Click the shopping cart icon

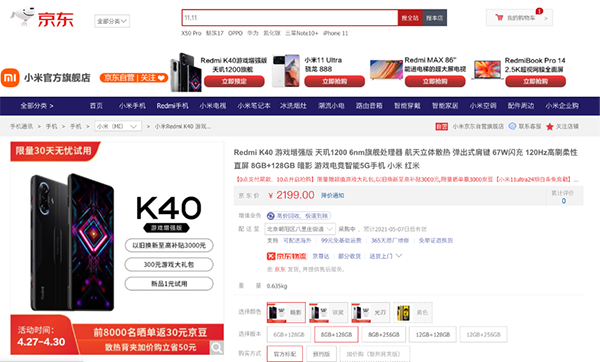[x=499, y=17]
